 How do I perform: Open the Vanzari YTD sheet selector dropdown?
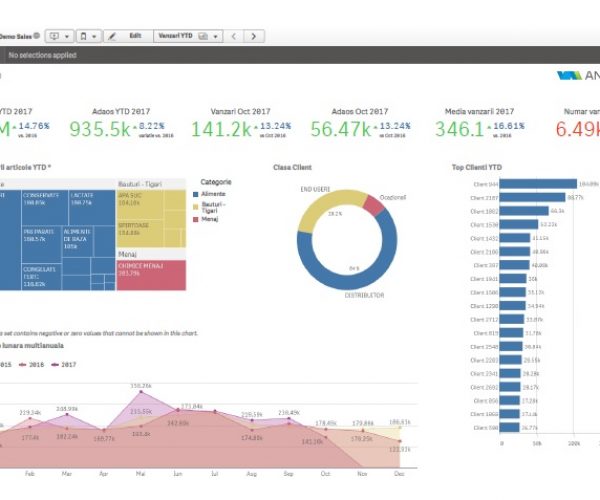coord(216,36)
